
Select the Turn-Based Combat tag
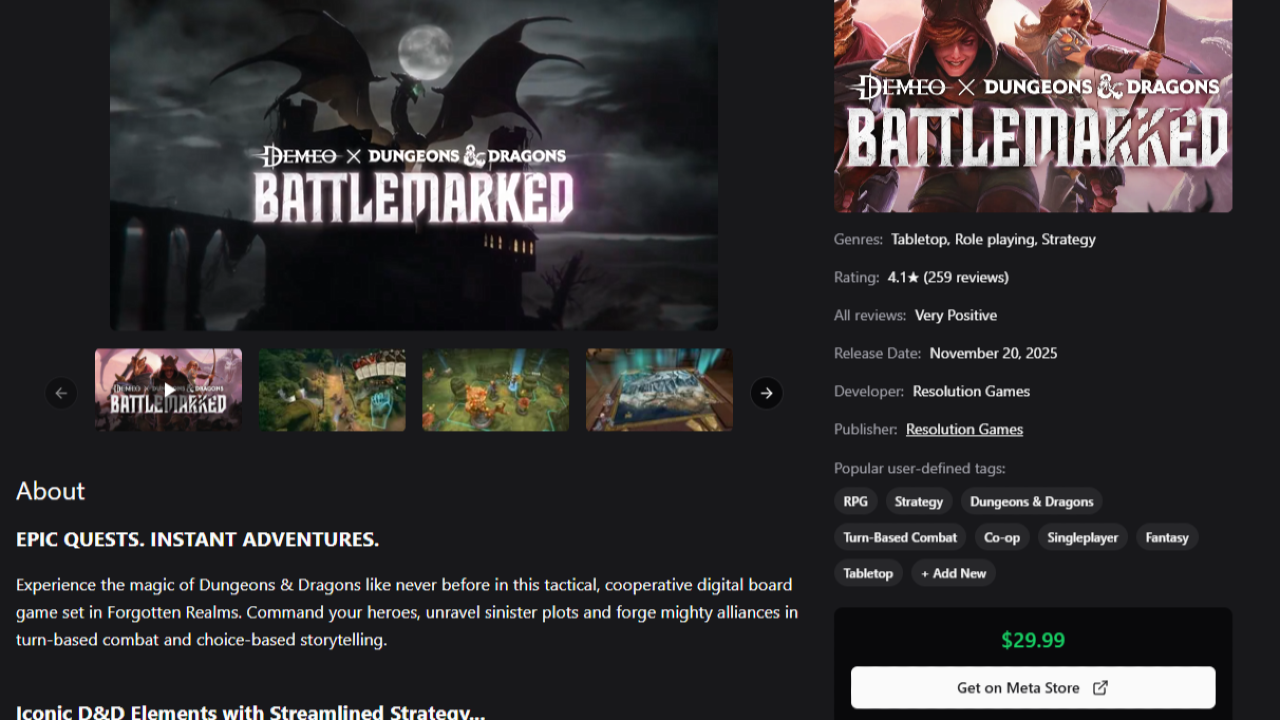(899, 537)
